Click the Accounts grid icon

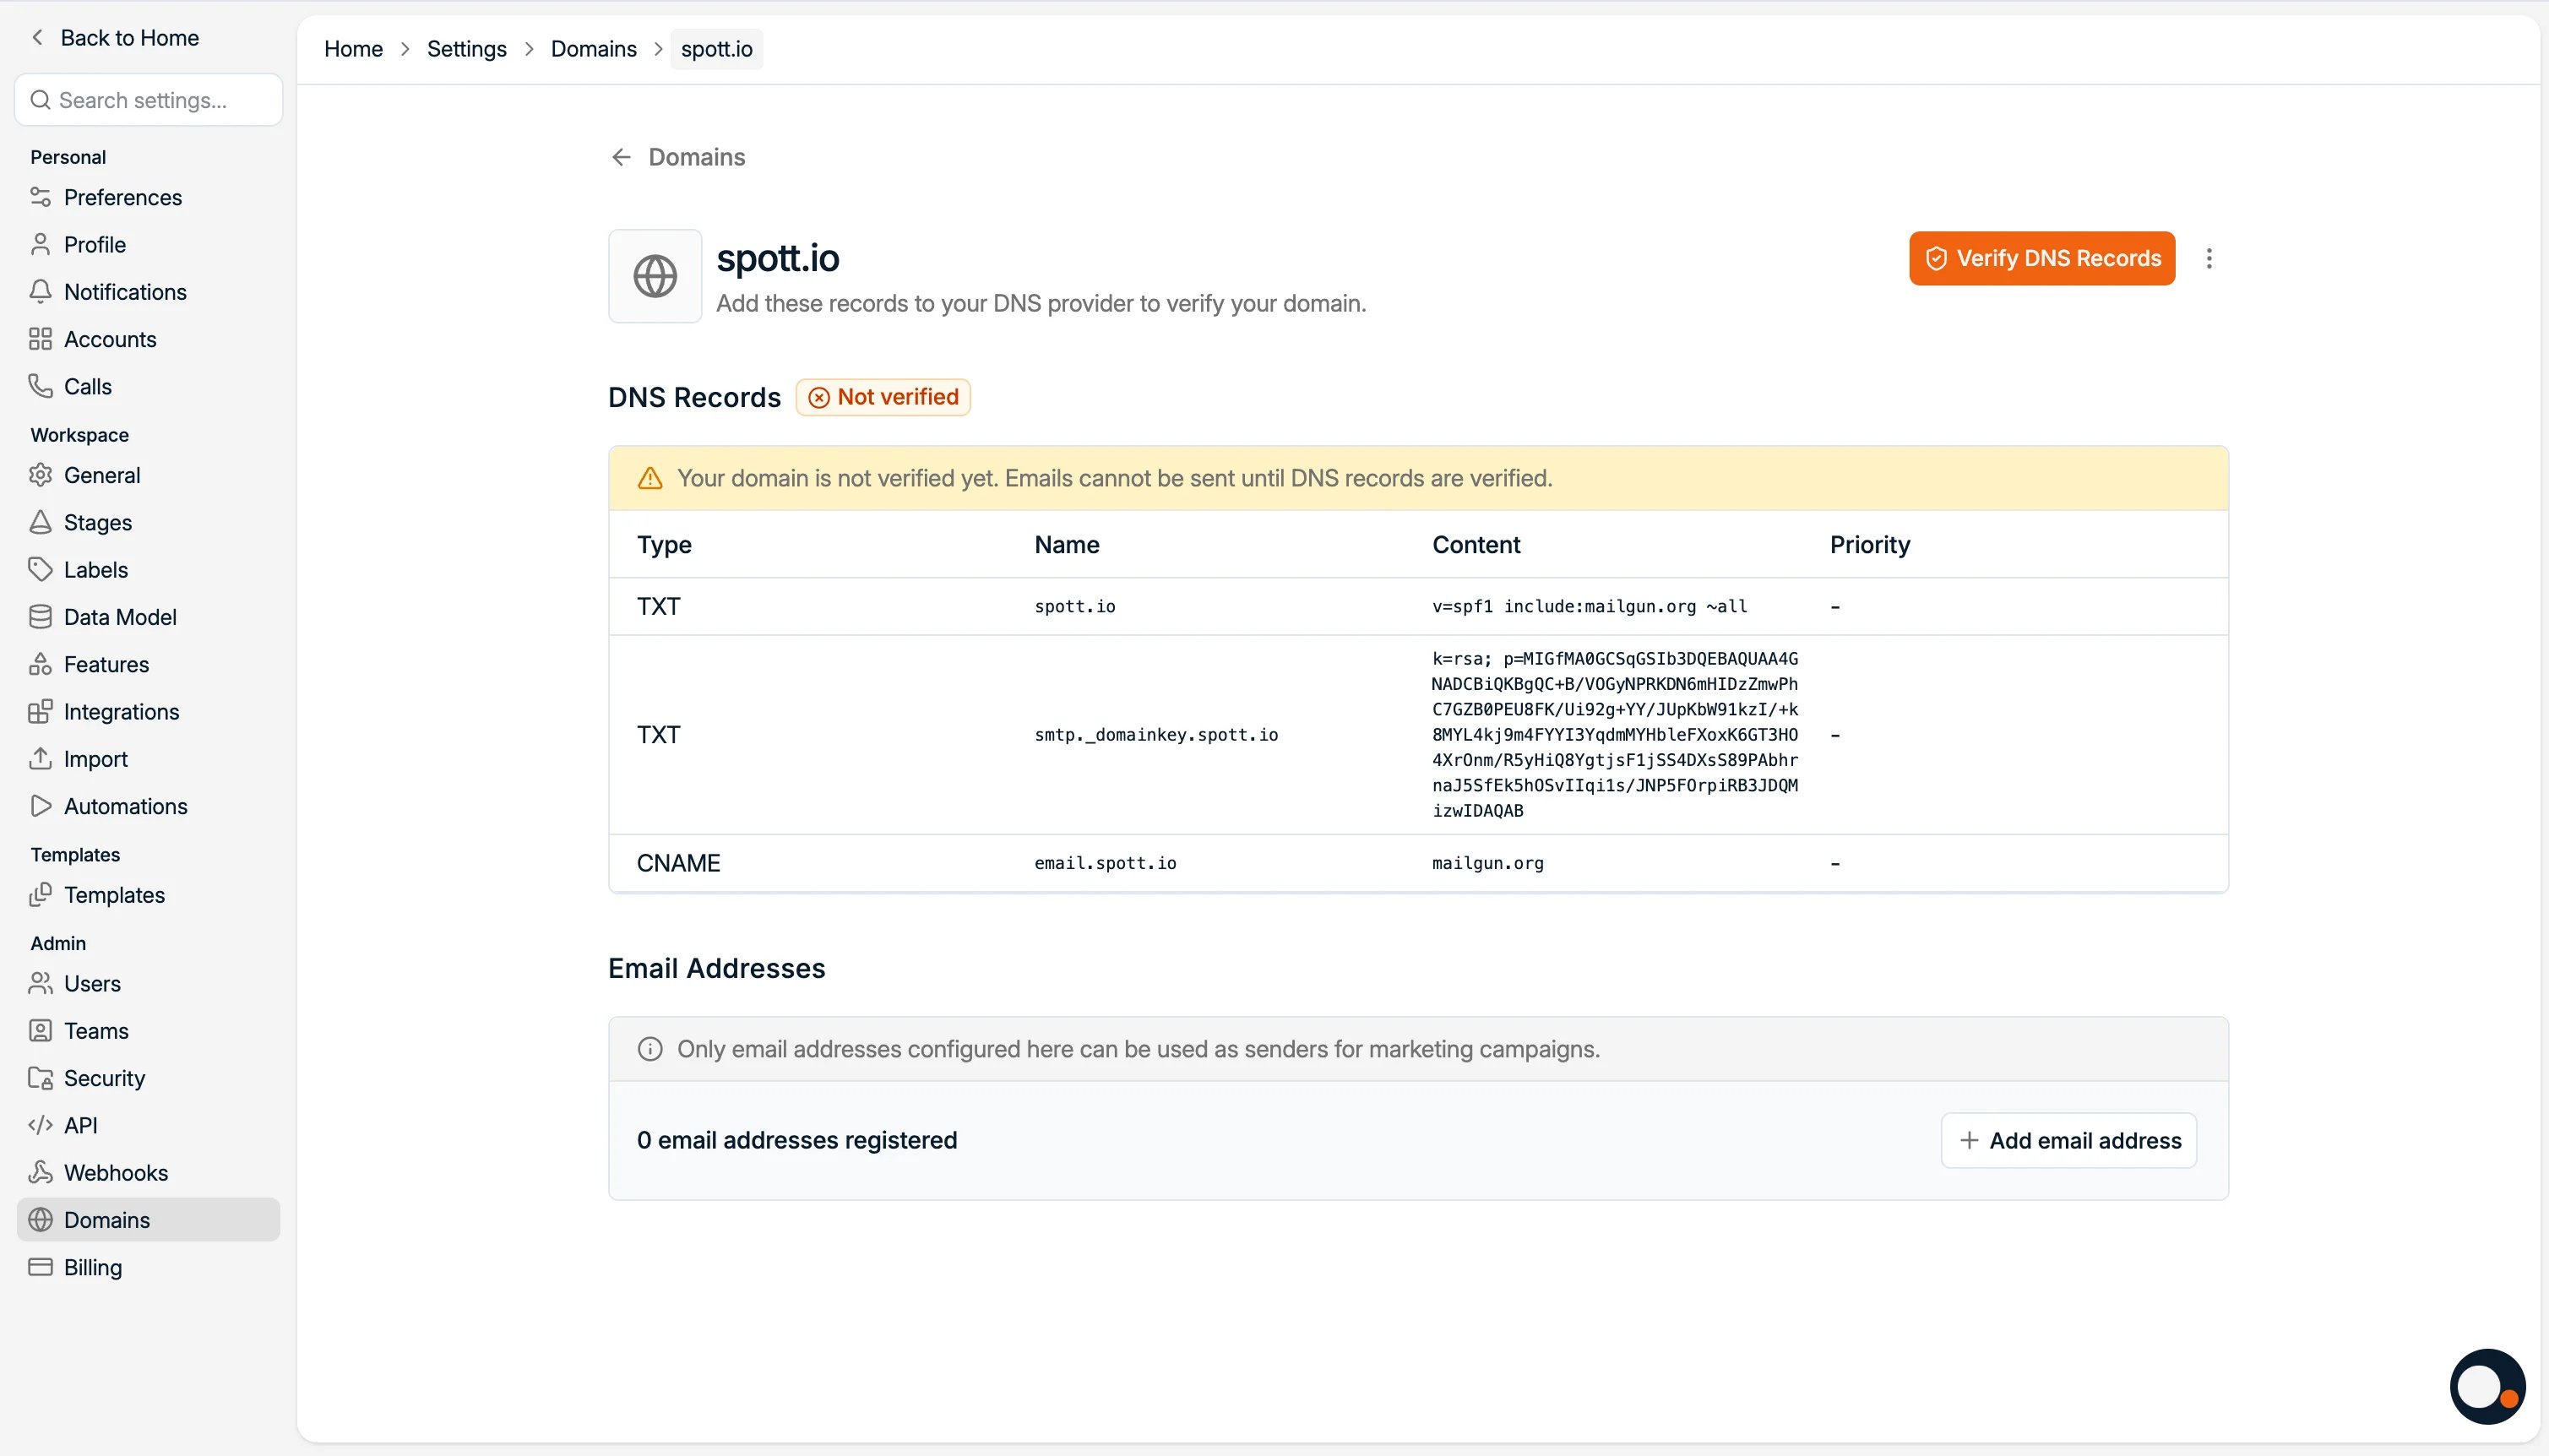40,339
